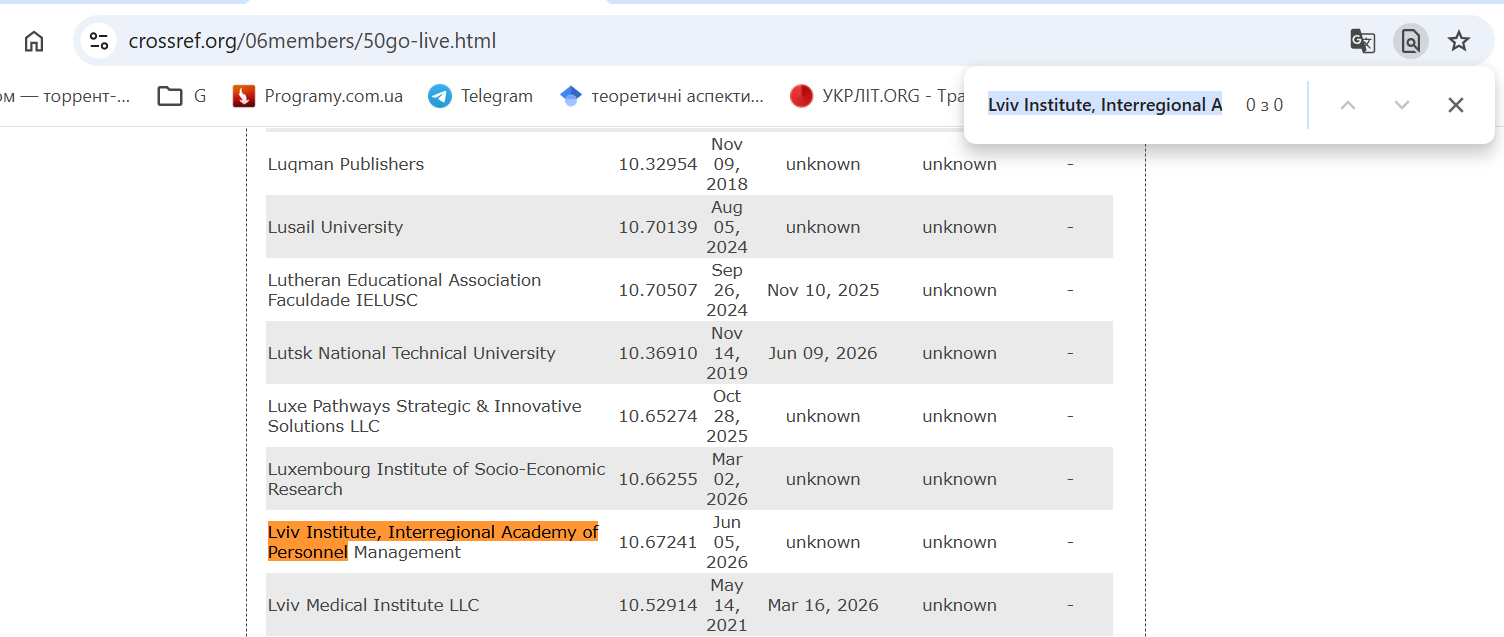Click the Lutsk National Technical University entry
Viewport: 1504px width, 637px height.
click(412, 353)
